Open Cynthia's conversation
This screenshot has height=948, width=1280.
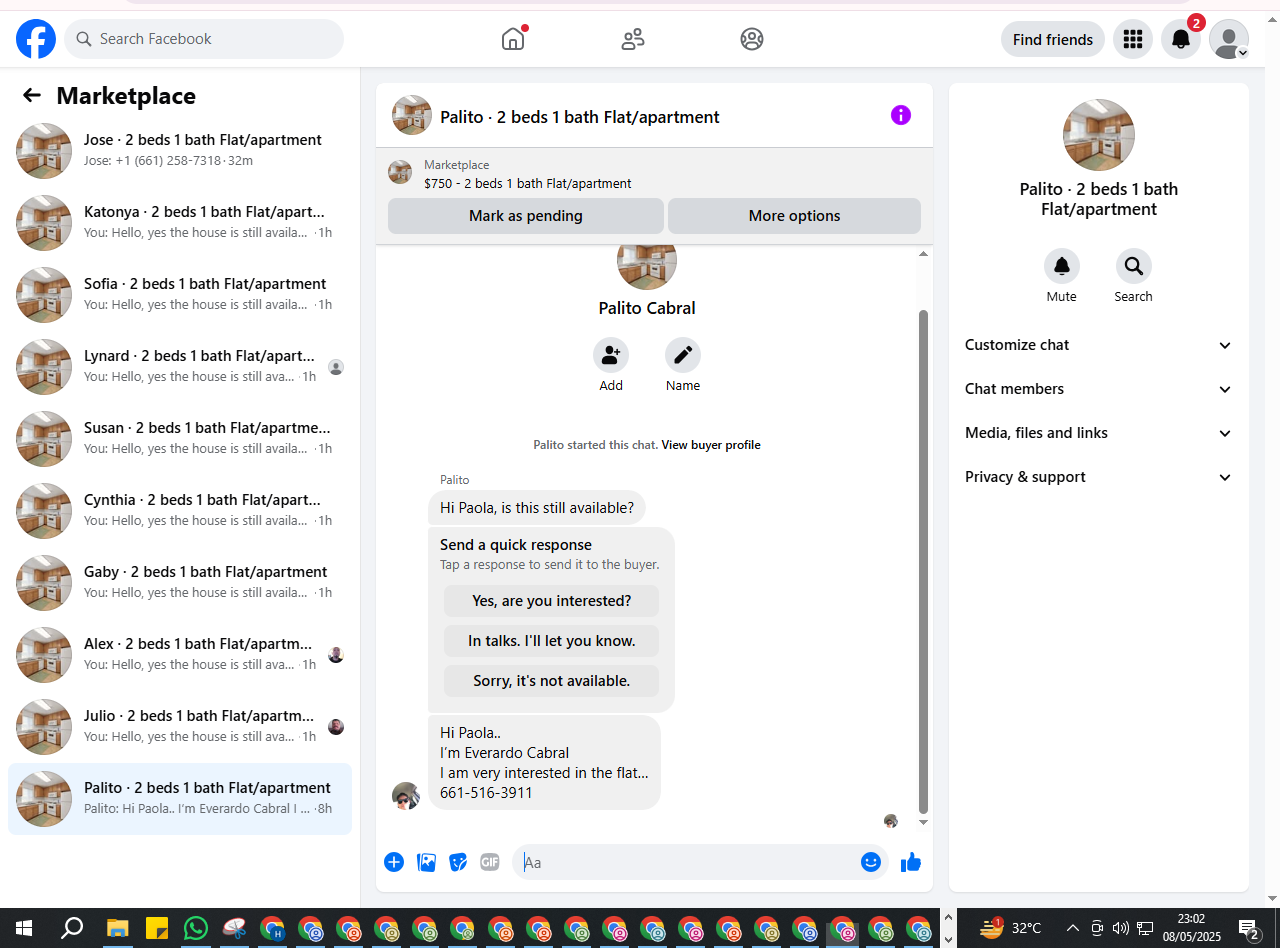pos(180,510)
